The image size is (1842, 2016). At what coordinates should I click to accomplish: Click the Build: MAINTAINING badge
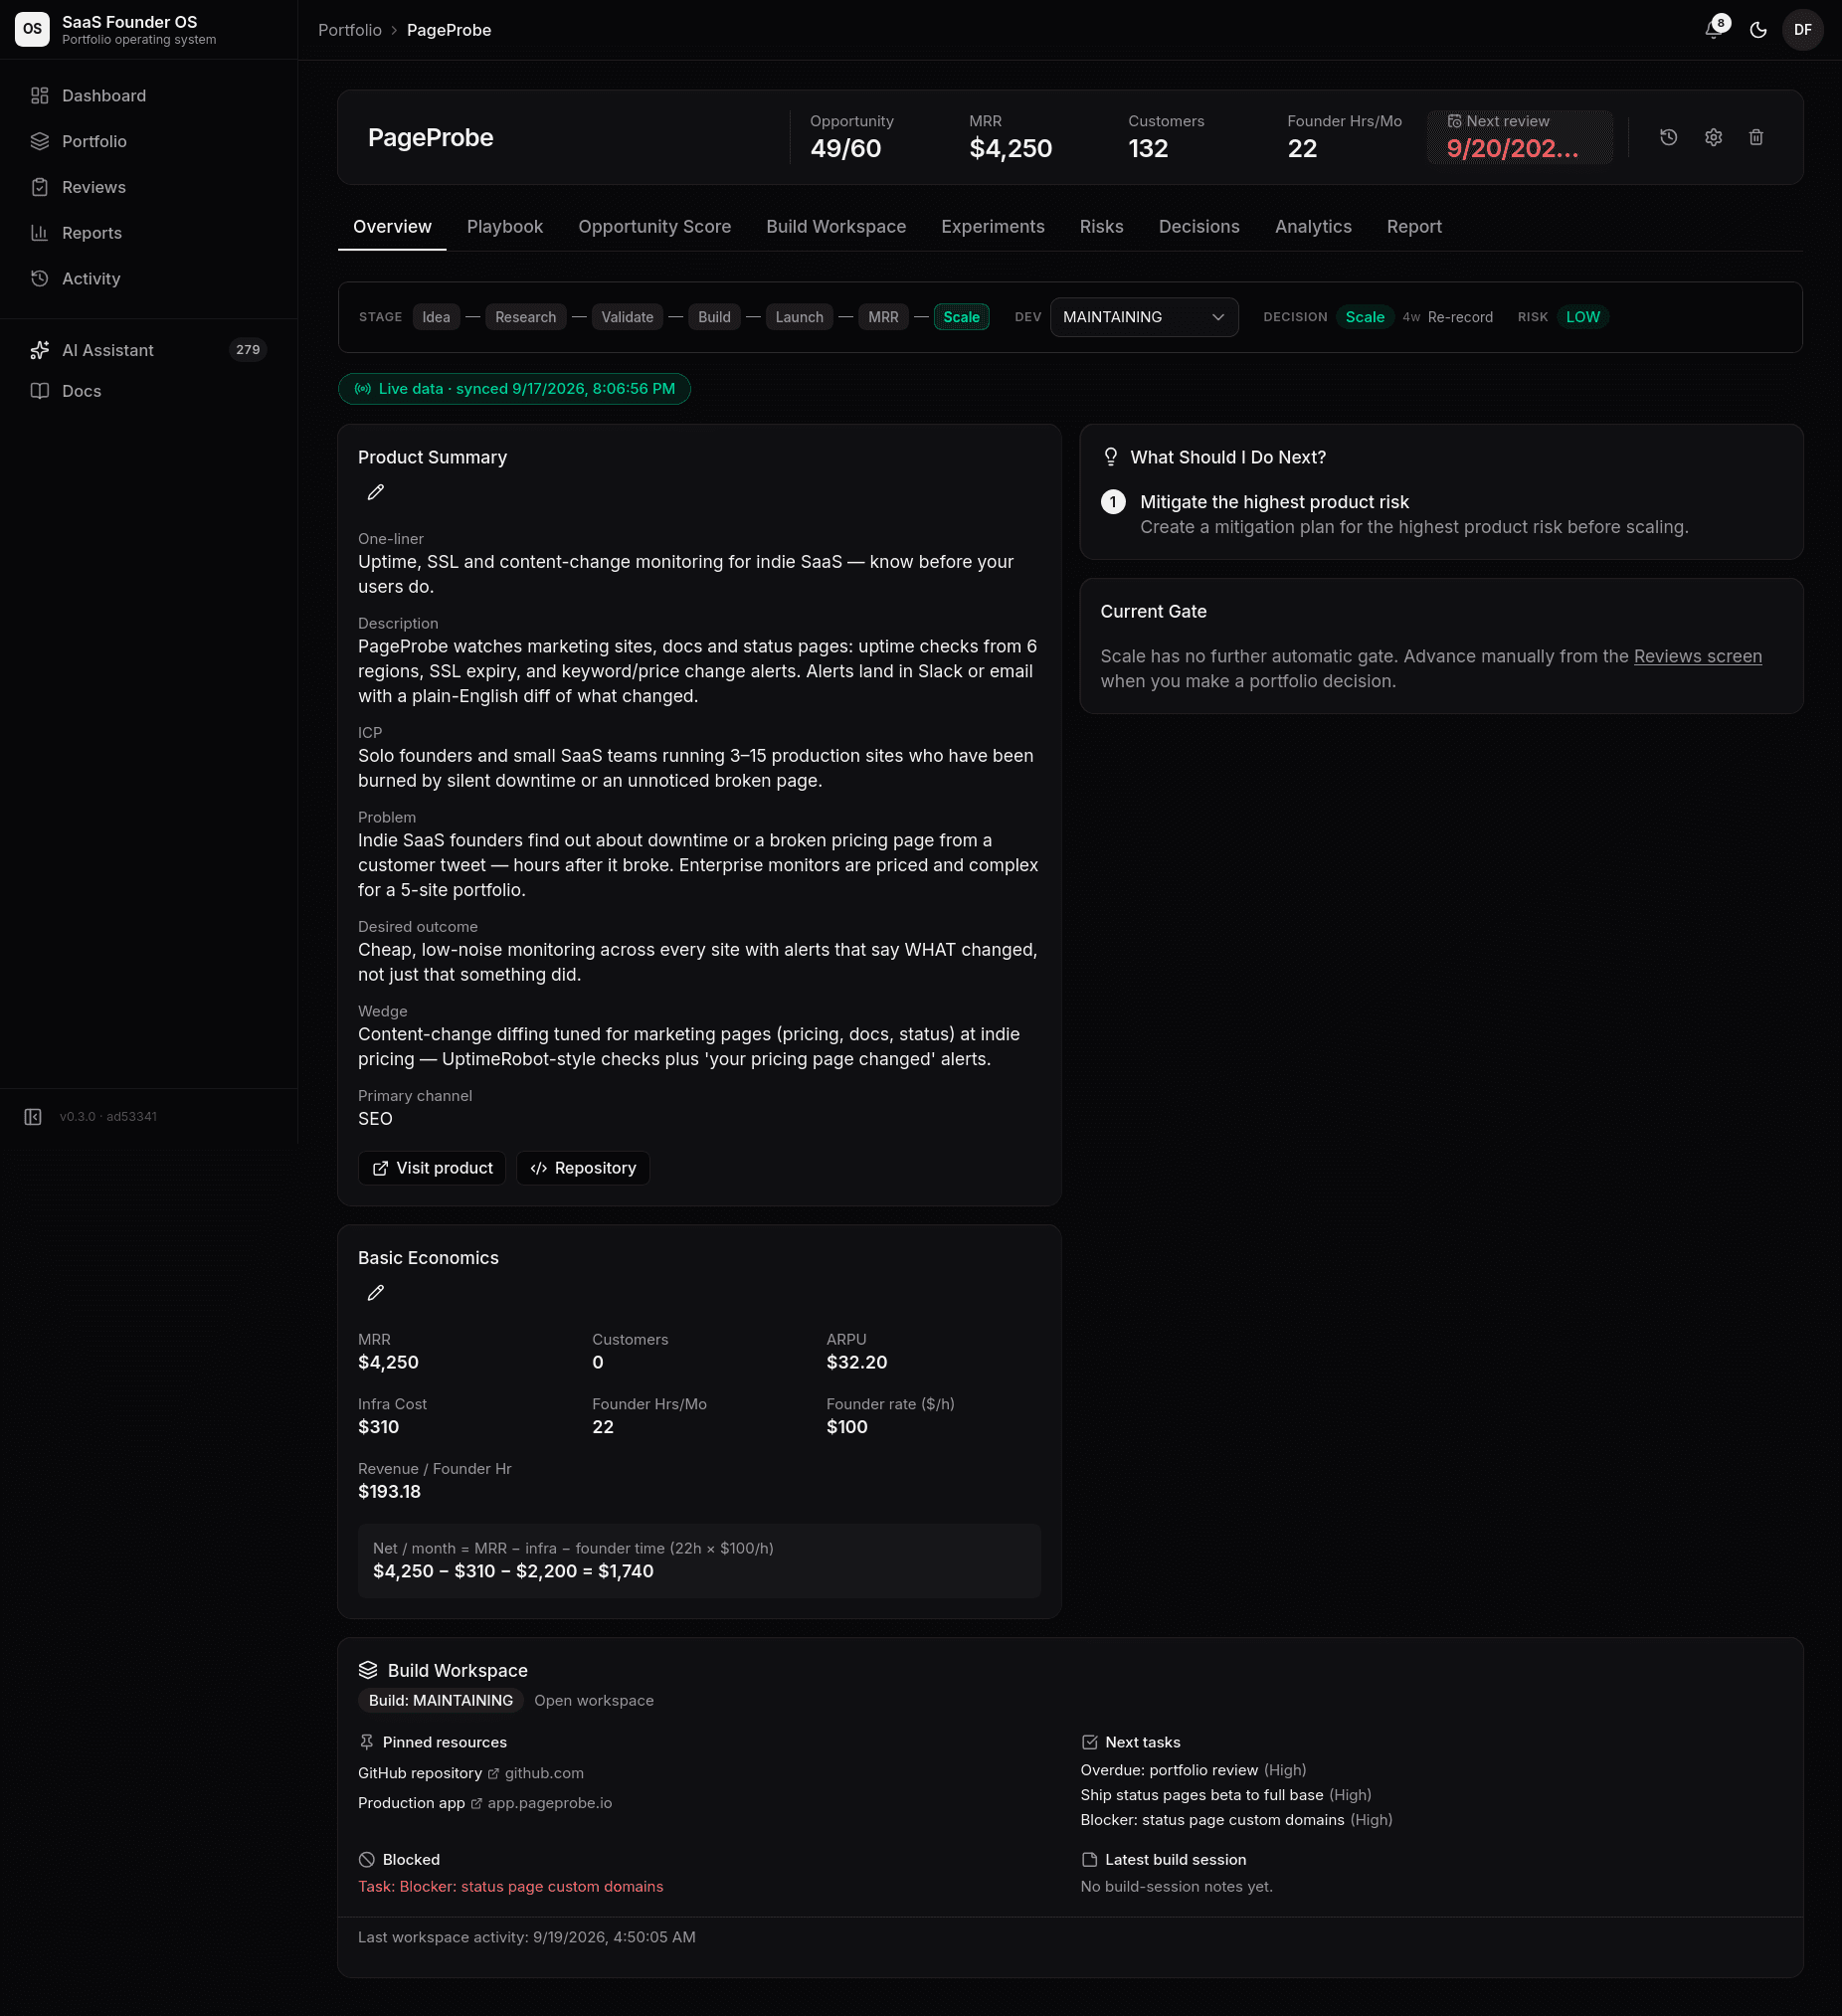(441, 1700)
